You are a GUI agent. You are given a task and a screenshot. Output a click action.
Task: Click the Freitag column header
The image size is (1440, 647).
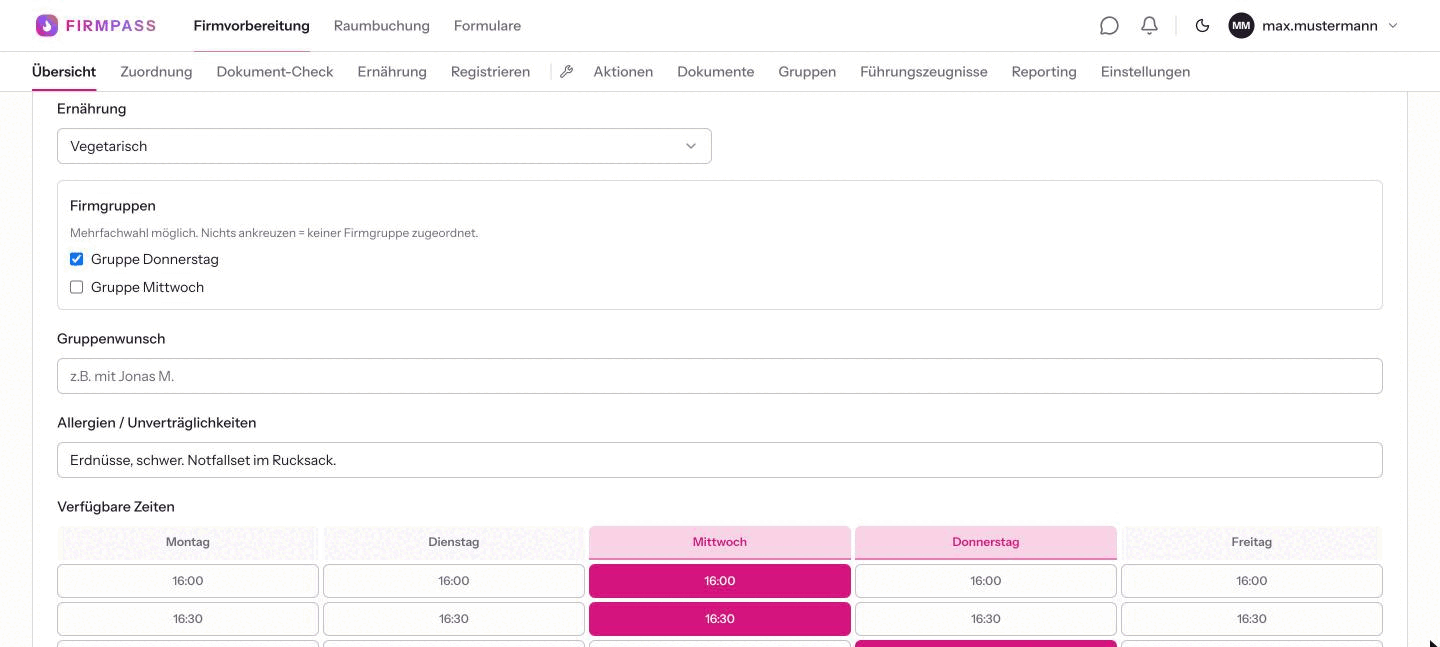point(1252,542)
